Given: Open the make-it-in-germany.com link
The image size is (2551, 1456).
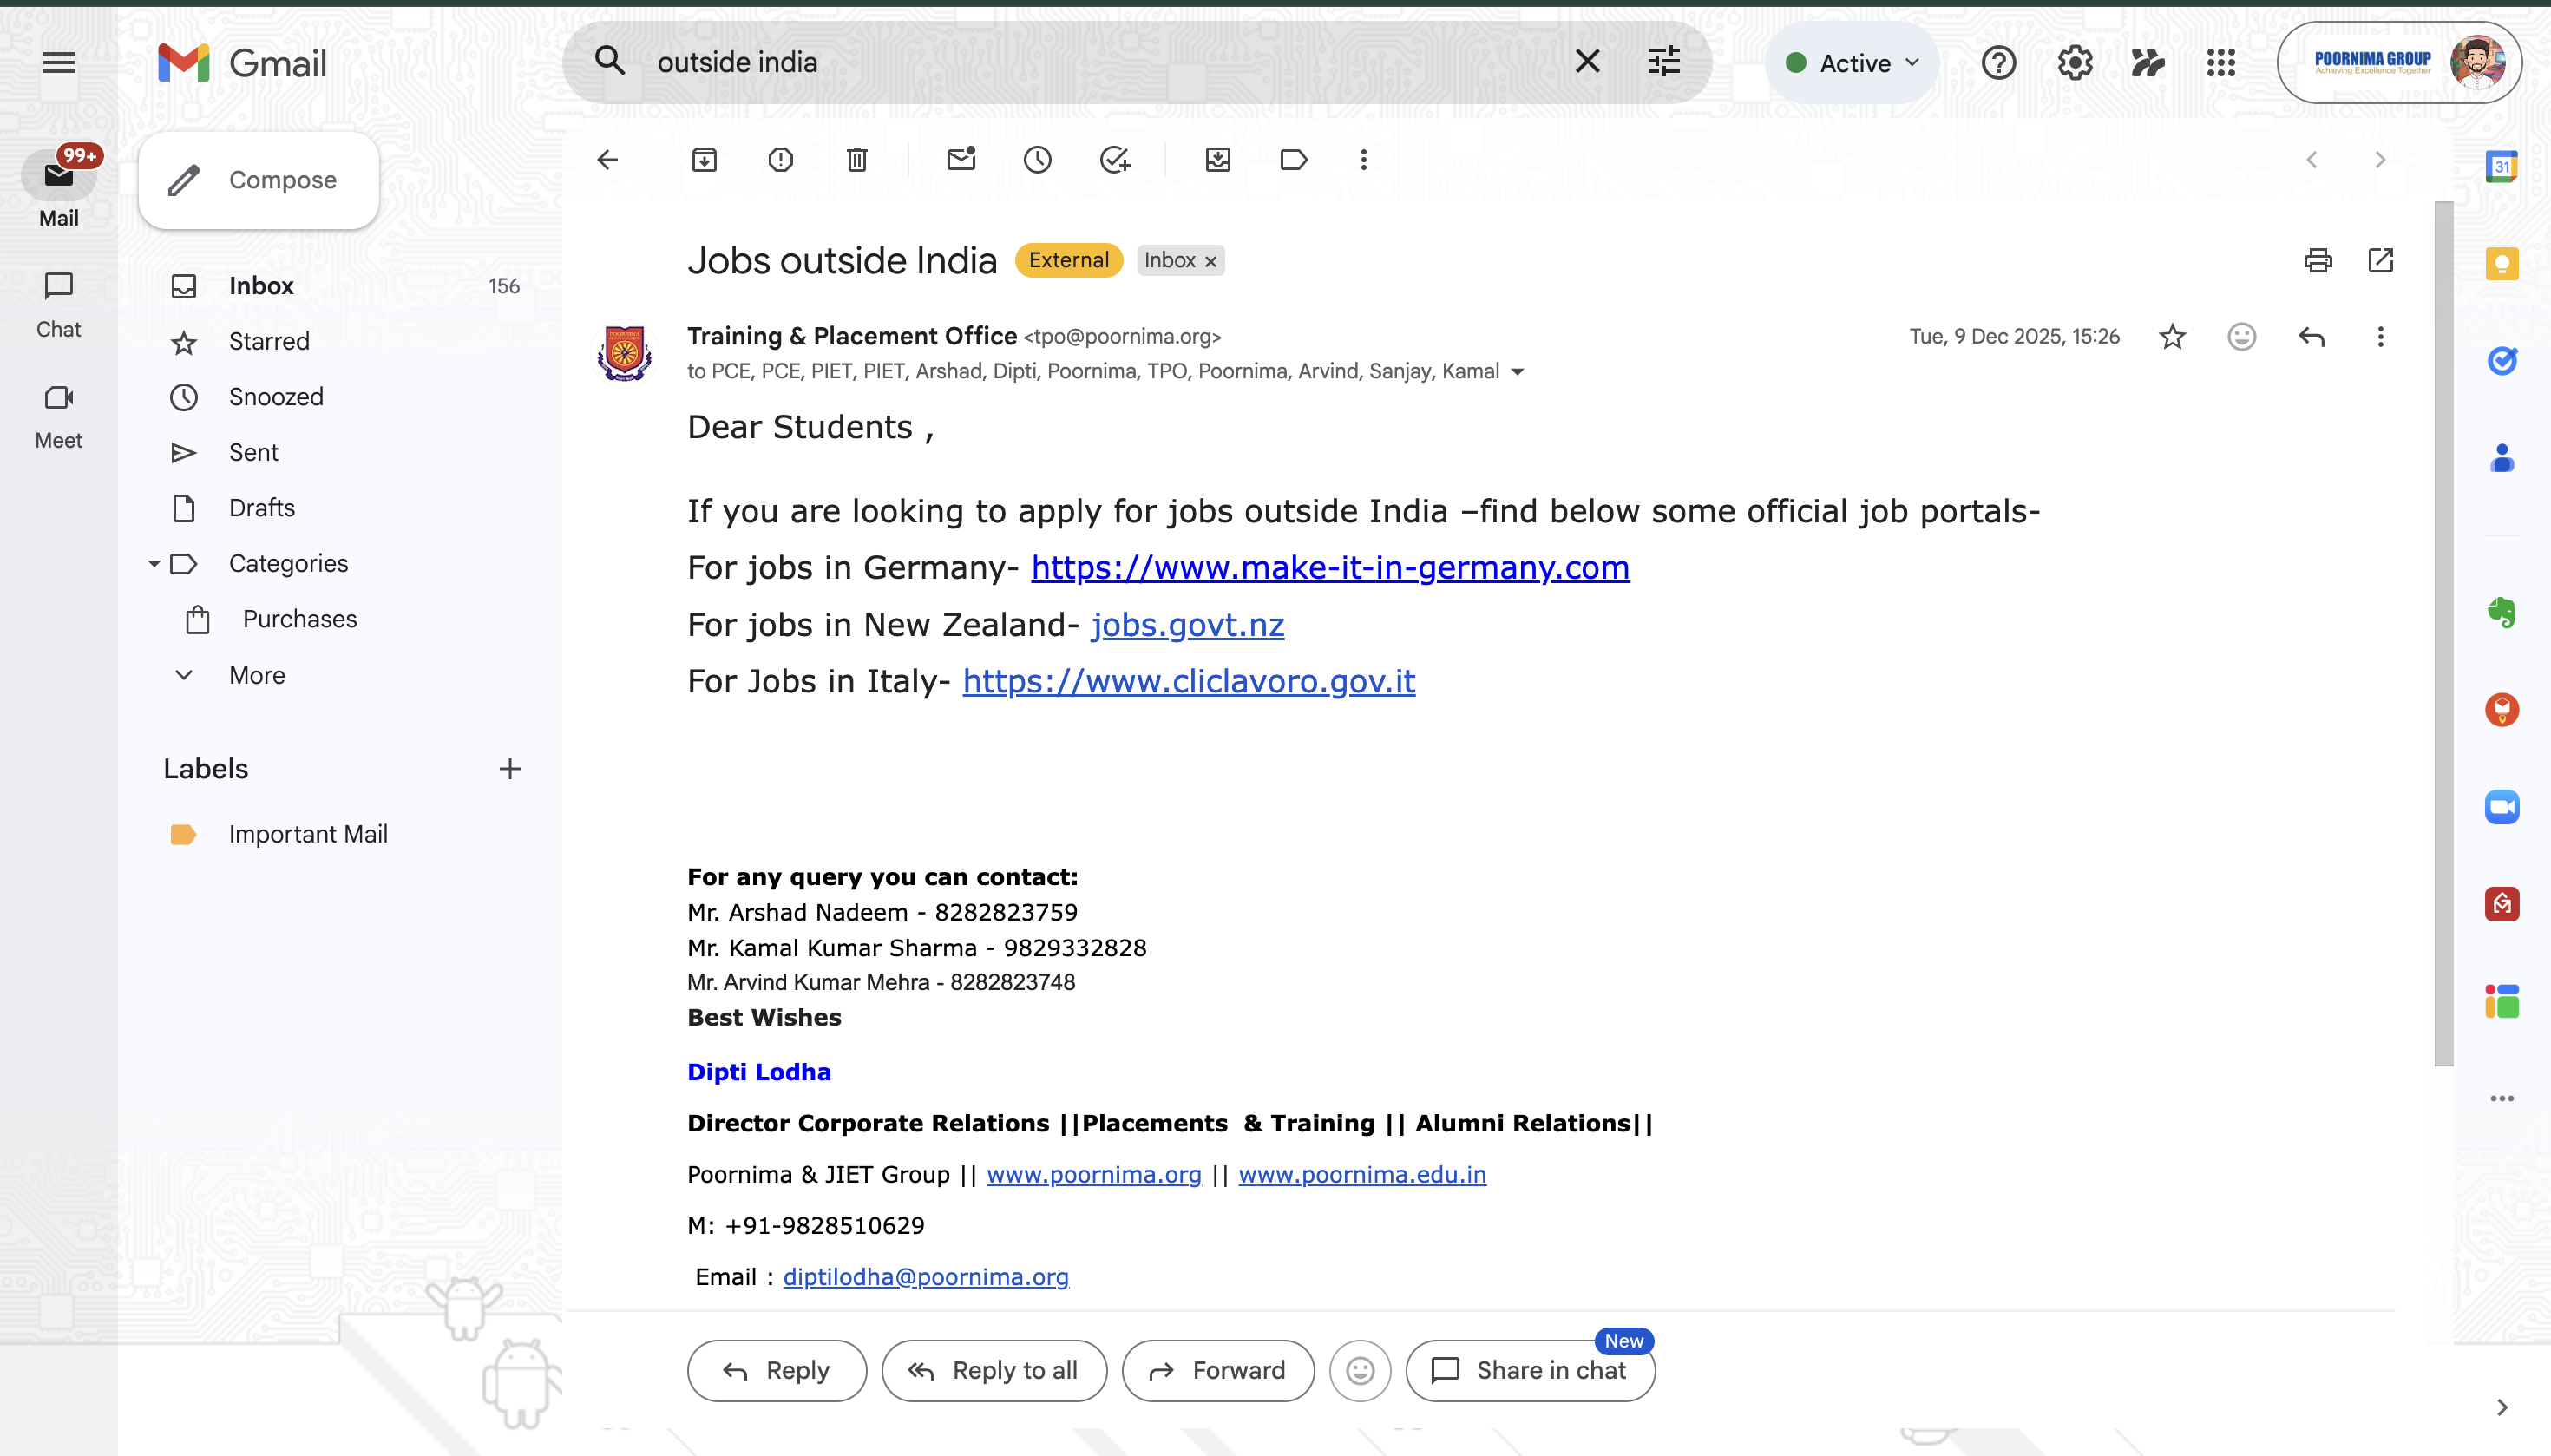Looking at the screenshot, I should pos(1330,568).
